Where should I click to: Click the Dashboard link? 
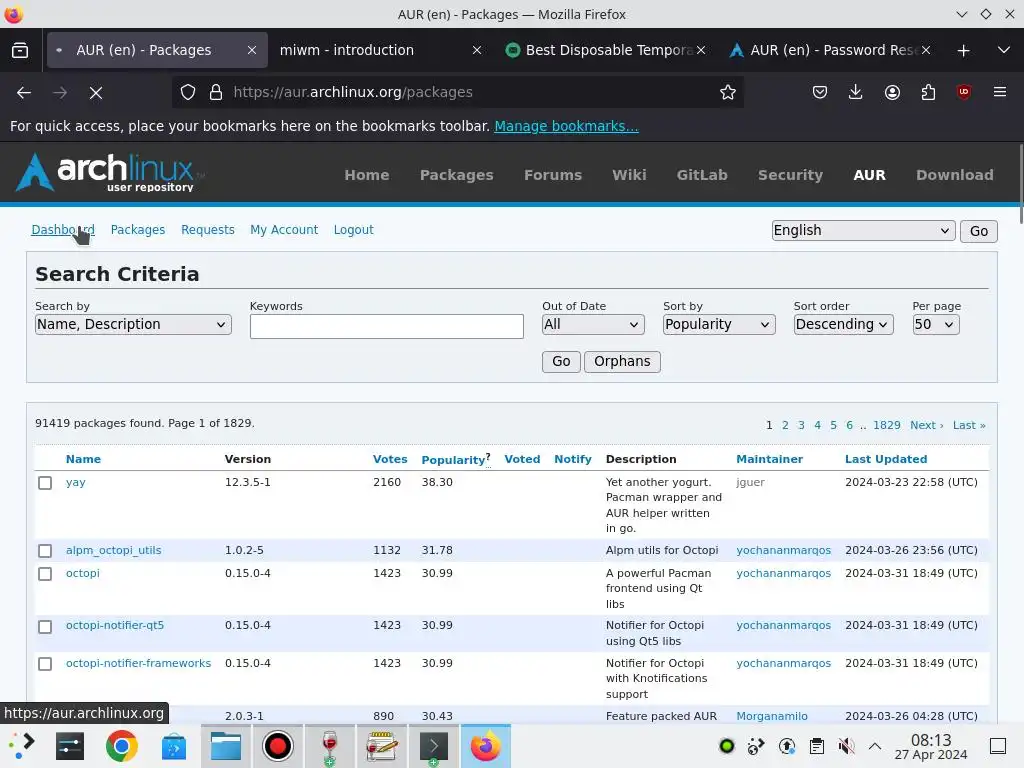tap(63, 230)
